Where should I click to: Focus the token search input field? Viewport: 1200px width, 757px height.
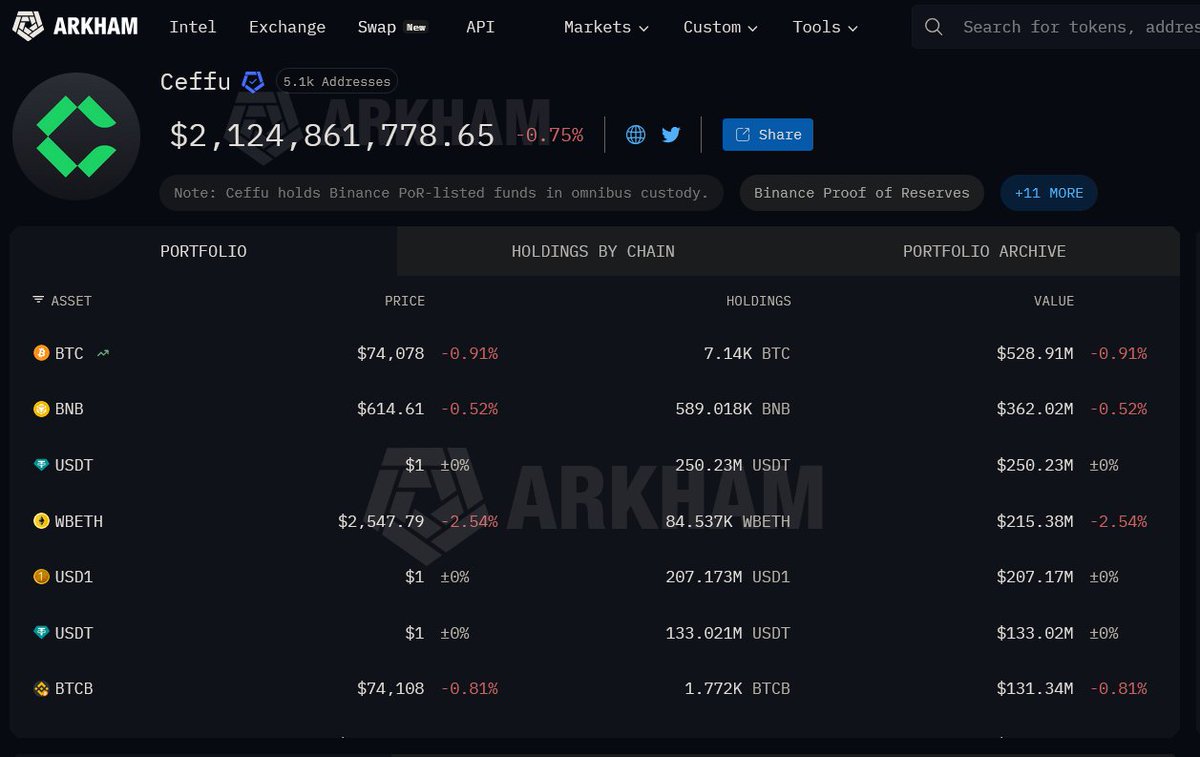tap(1080, 27)
